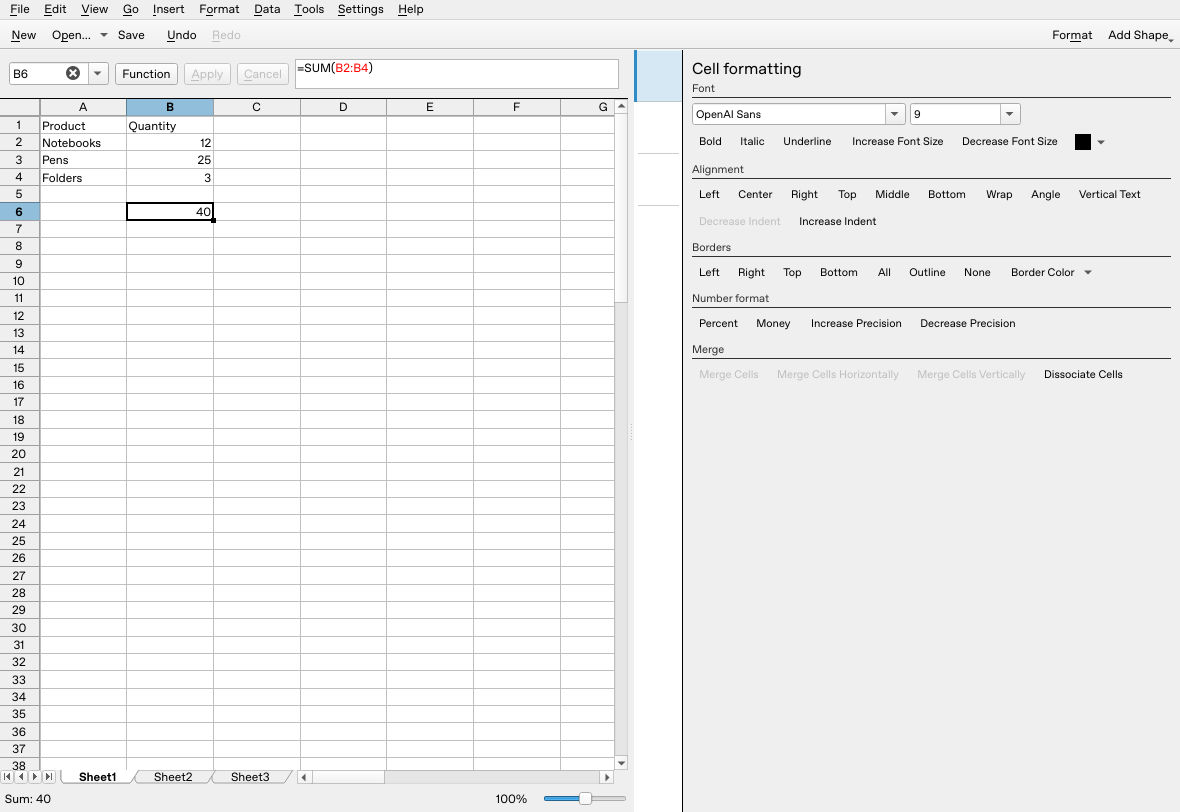Apply All borders
This screenshot has height=812, width=1180.
(884, 272)
